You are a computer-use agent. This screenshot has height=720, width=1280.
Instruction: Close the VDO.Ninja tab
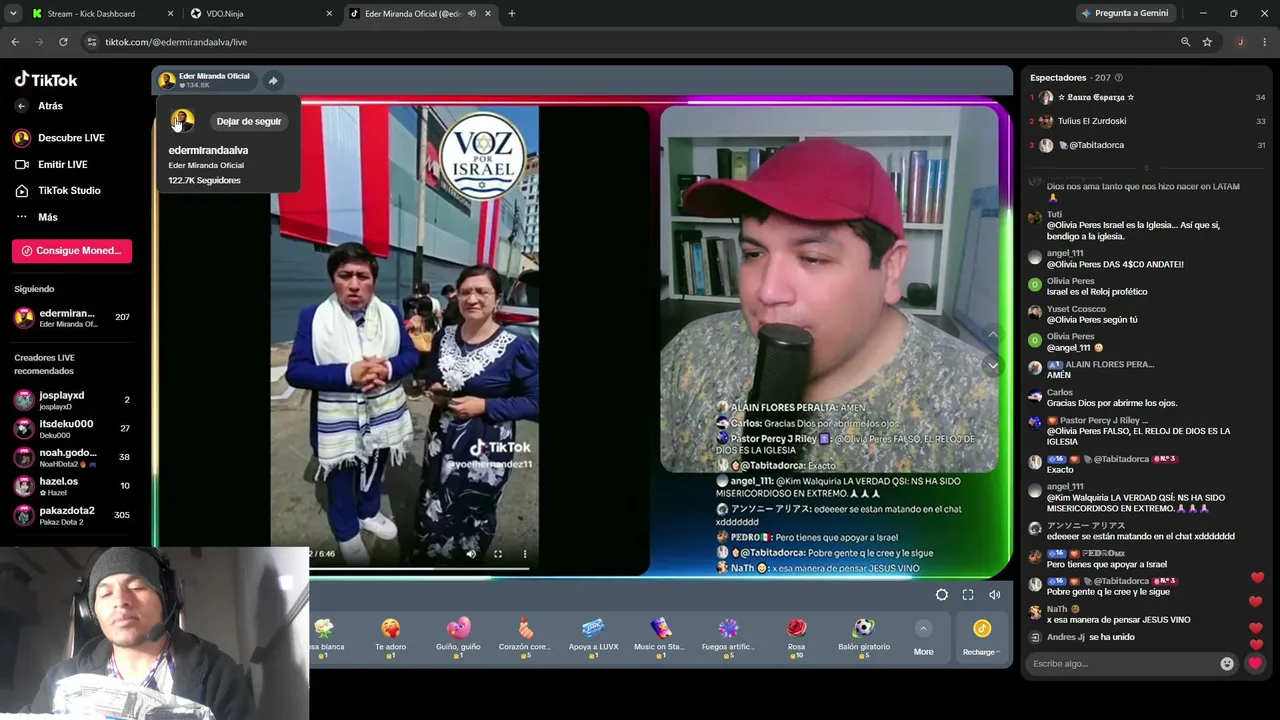point(329,14)
